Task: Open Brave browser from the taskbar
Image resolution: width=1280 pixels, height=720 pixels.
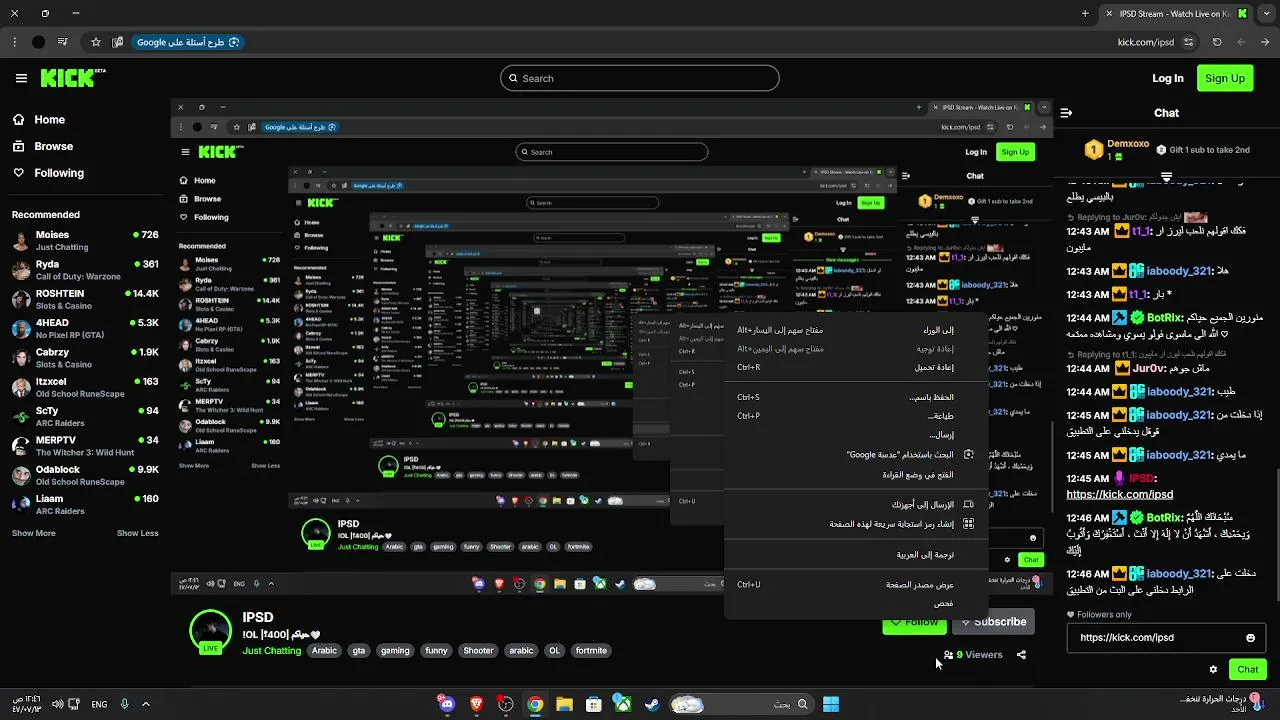Action: coord(476,704)
